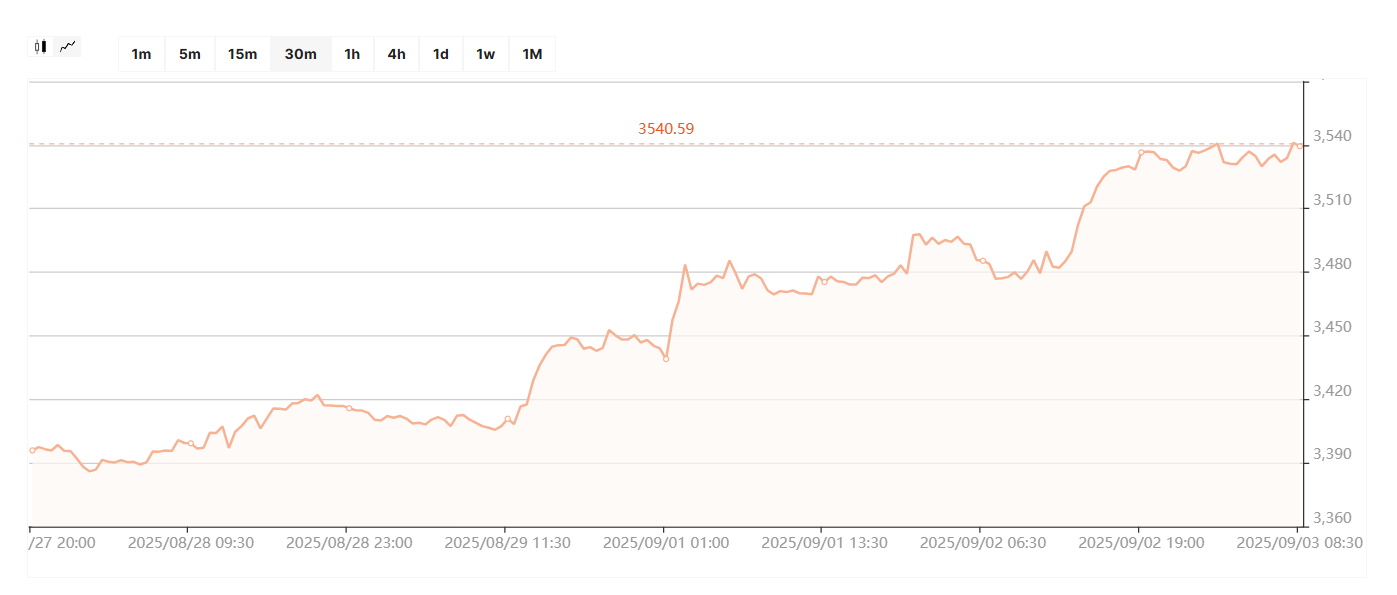Click the 2025/08/29 11:30 time label
Viewport: 1397px width, 595px height.
click(507, 543)
